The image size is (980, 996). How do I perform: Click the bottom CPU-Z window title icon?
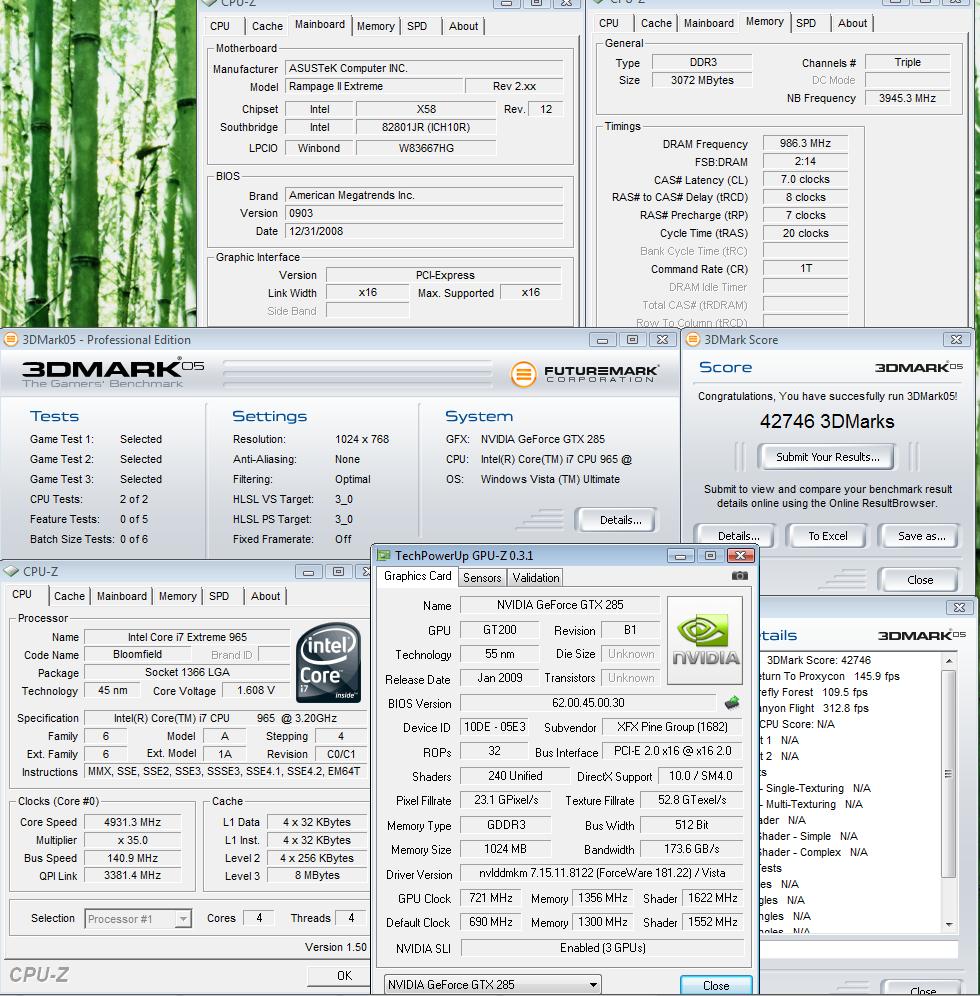click(x=11, y=571)
